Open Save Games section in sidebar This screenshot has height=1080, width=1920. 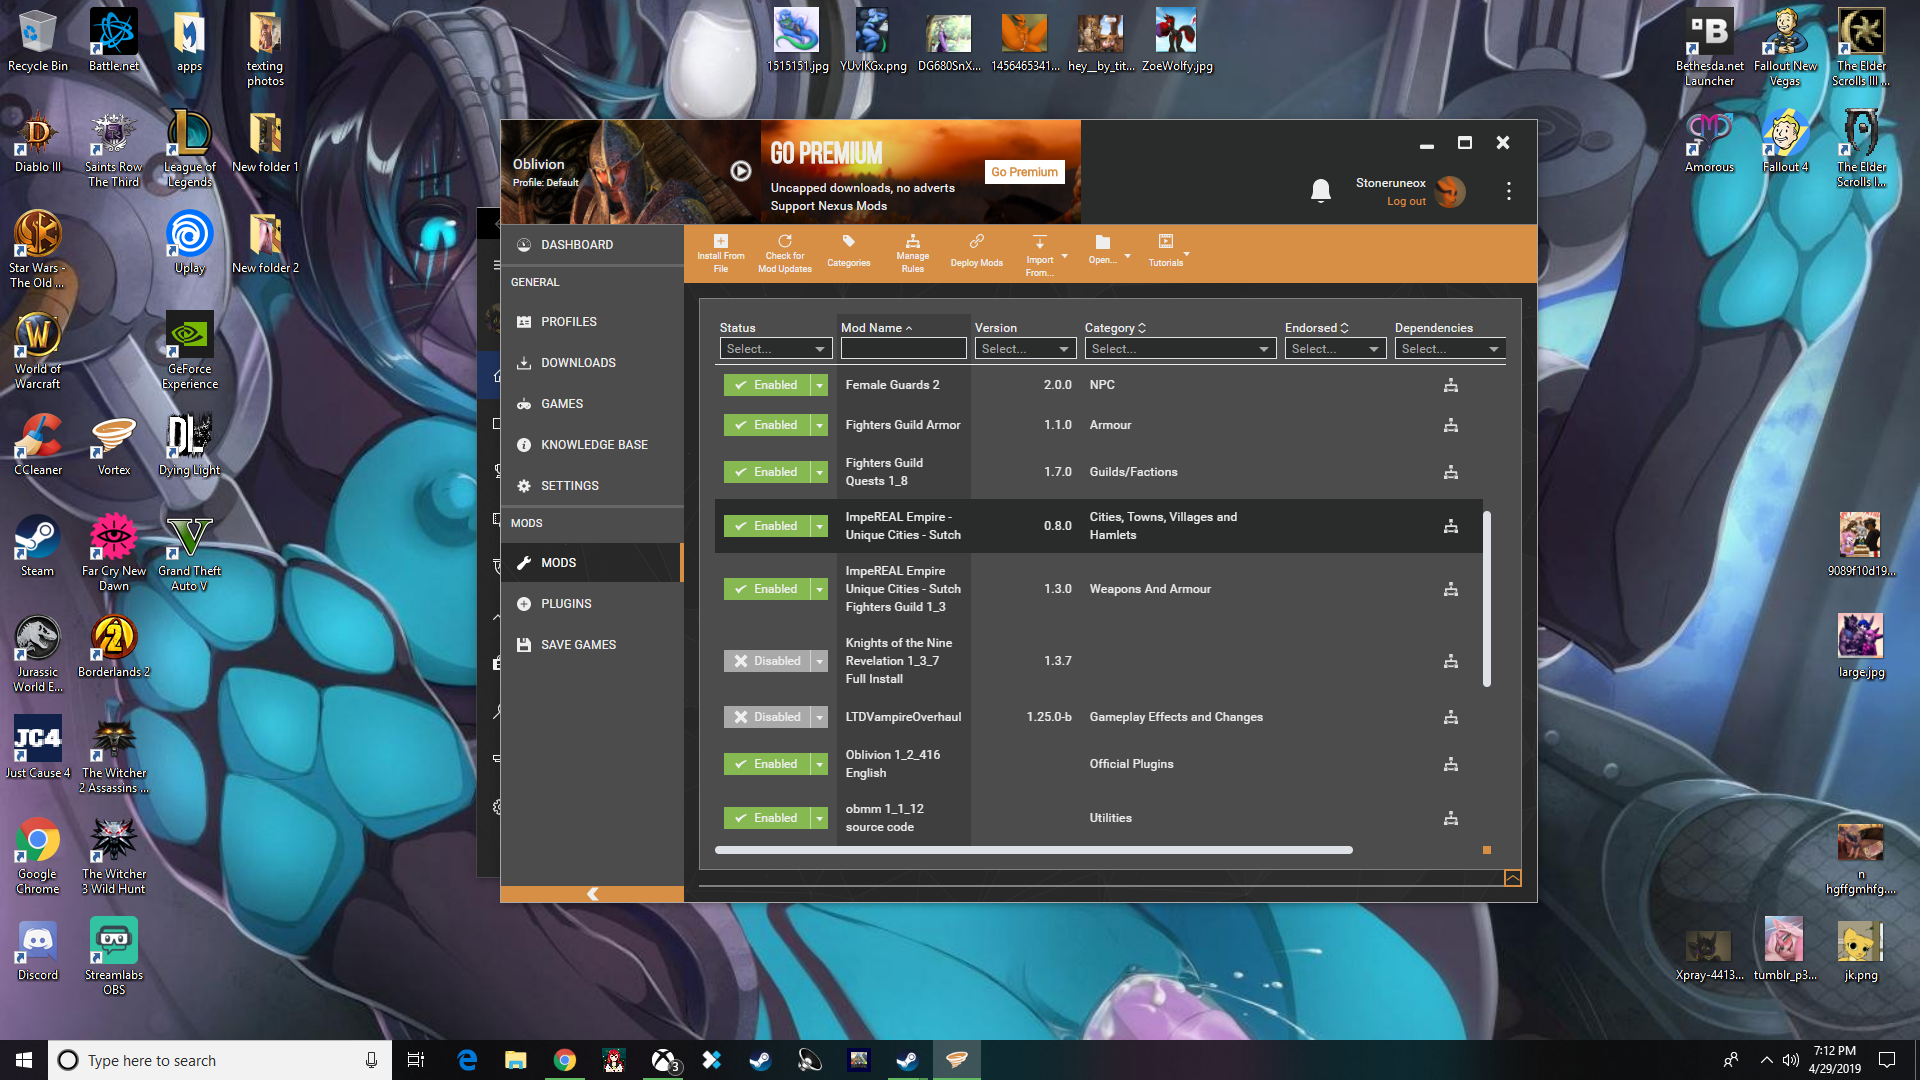point(592,645)
